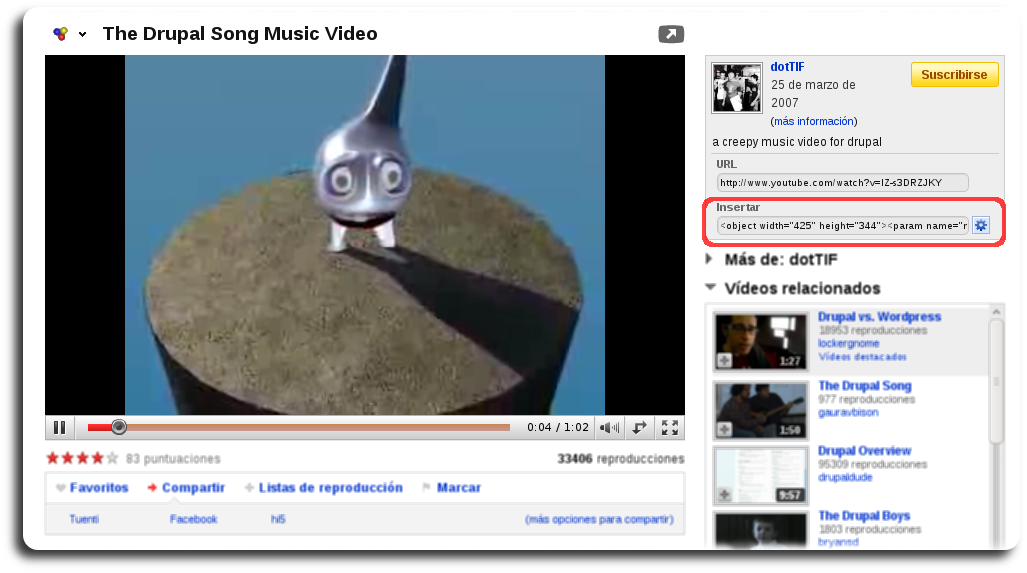Pause the video playback
This screenshot has height=573, width=1027.
pyautogui.click(x=59, y=428)
